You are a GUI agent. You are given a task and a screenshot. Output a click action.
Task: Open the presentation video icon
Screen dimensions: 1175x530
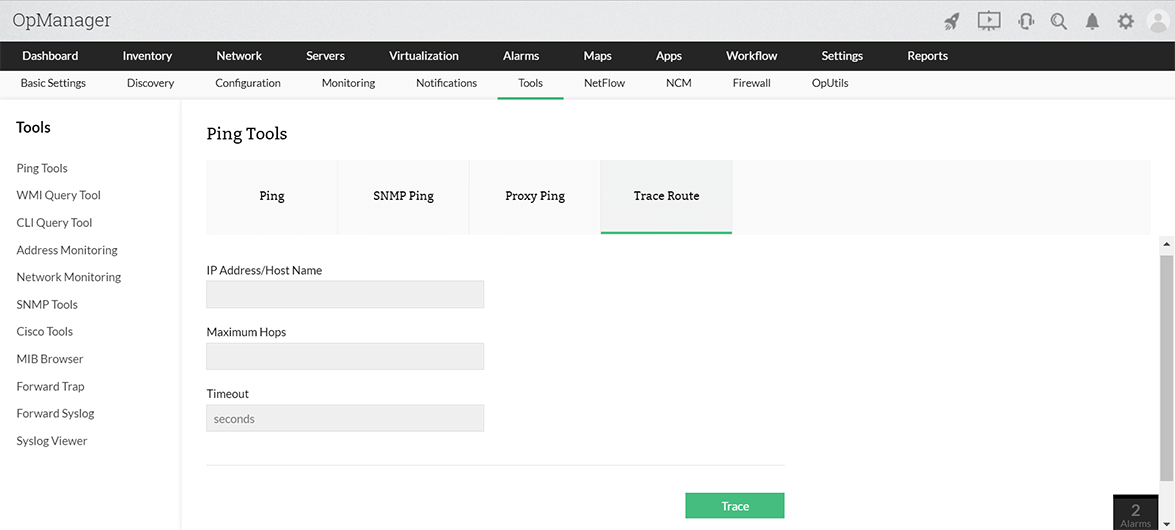(x=988, y=21)
